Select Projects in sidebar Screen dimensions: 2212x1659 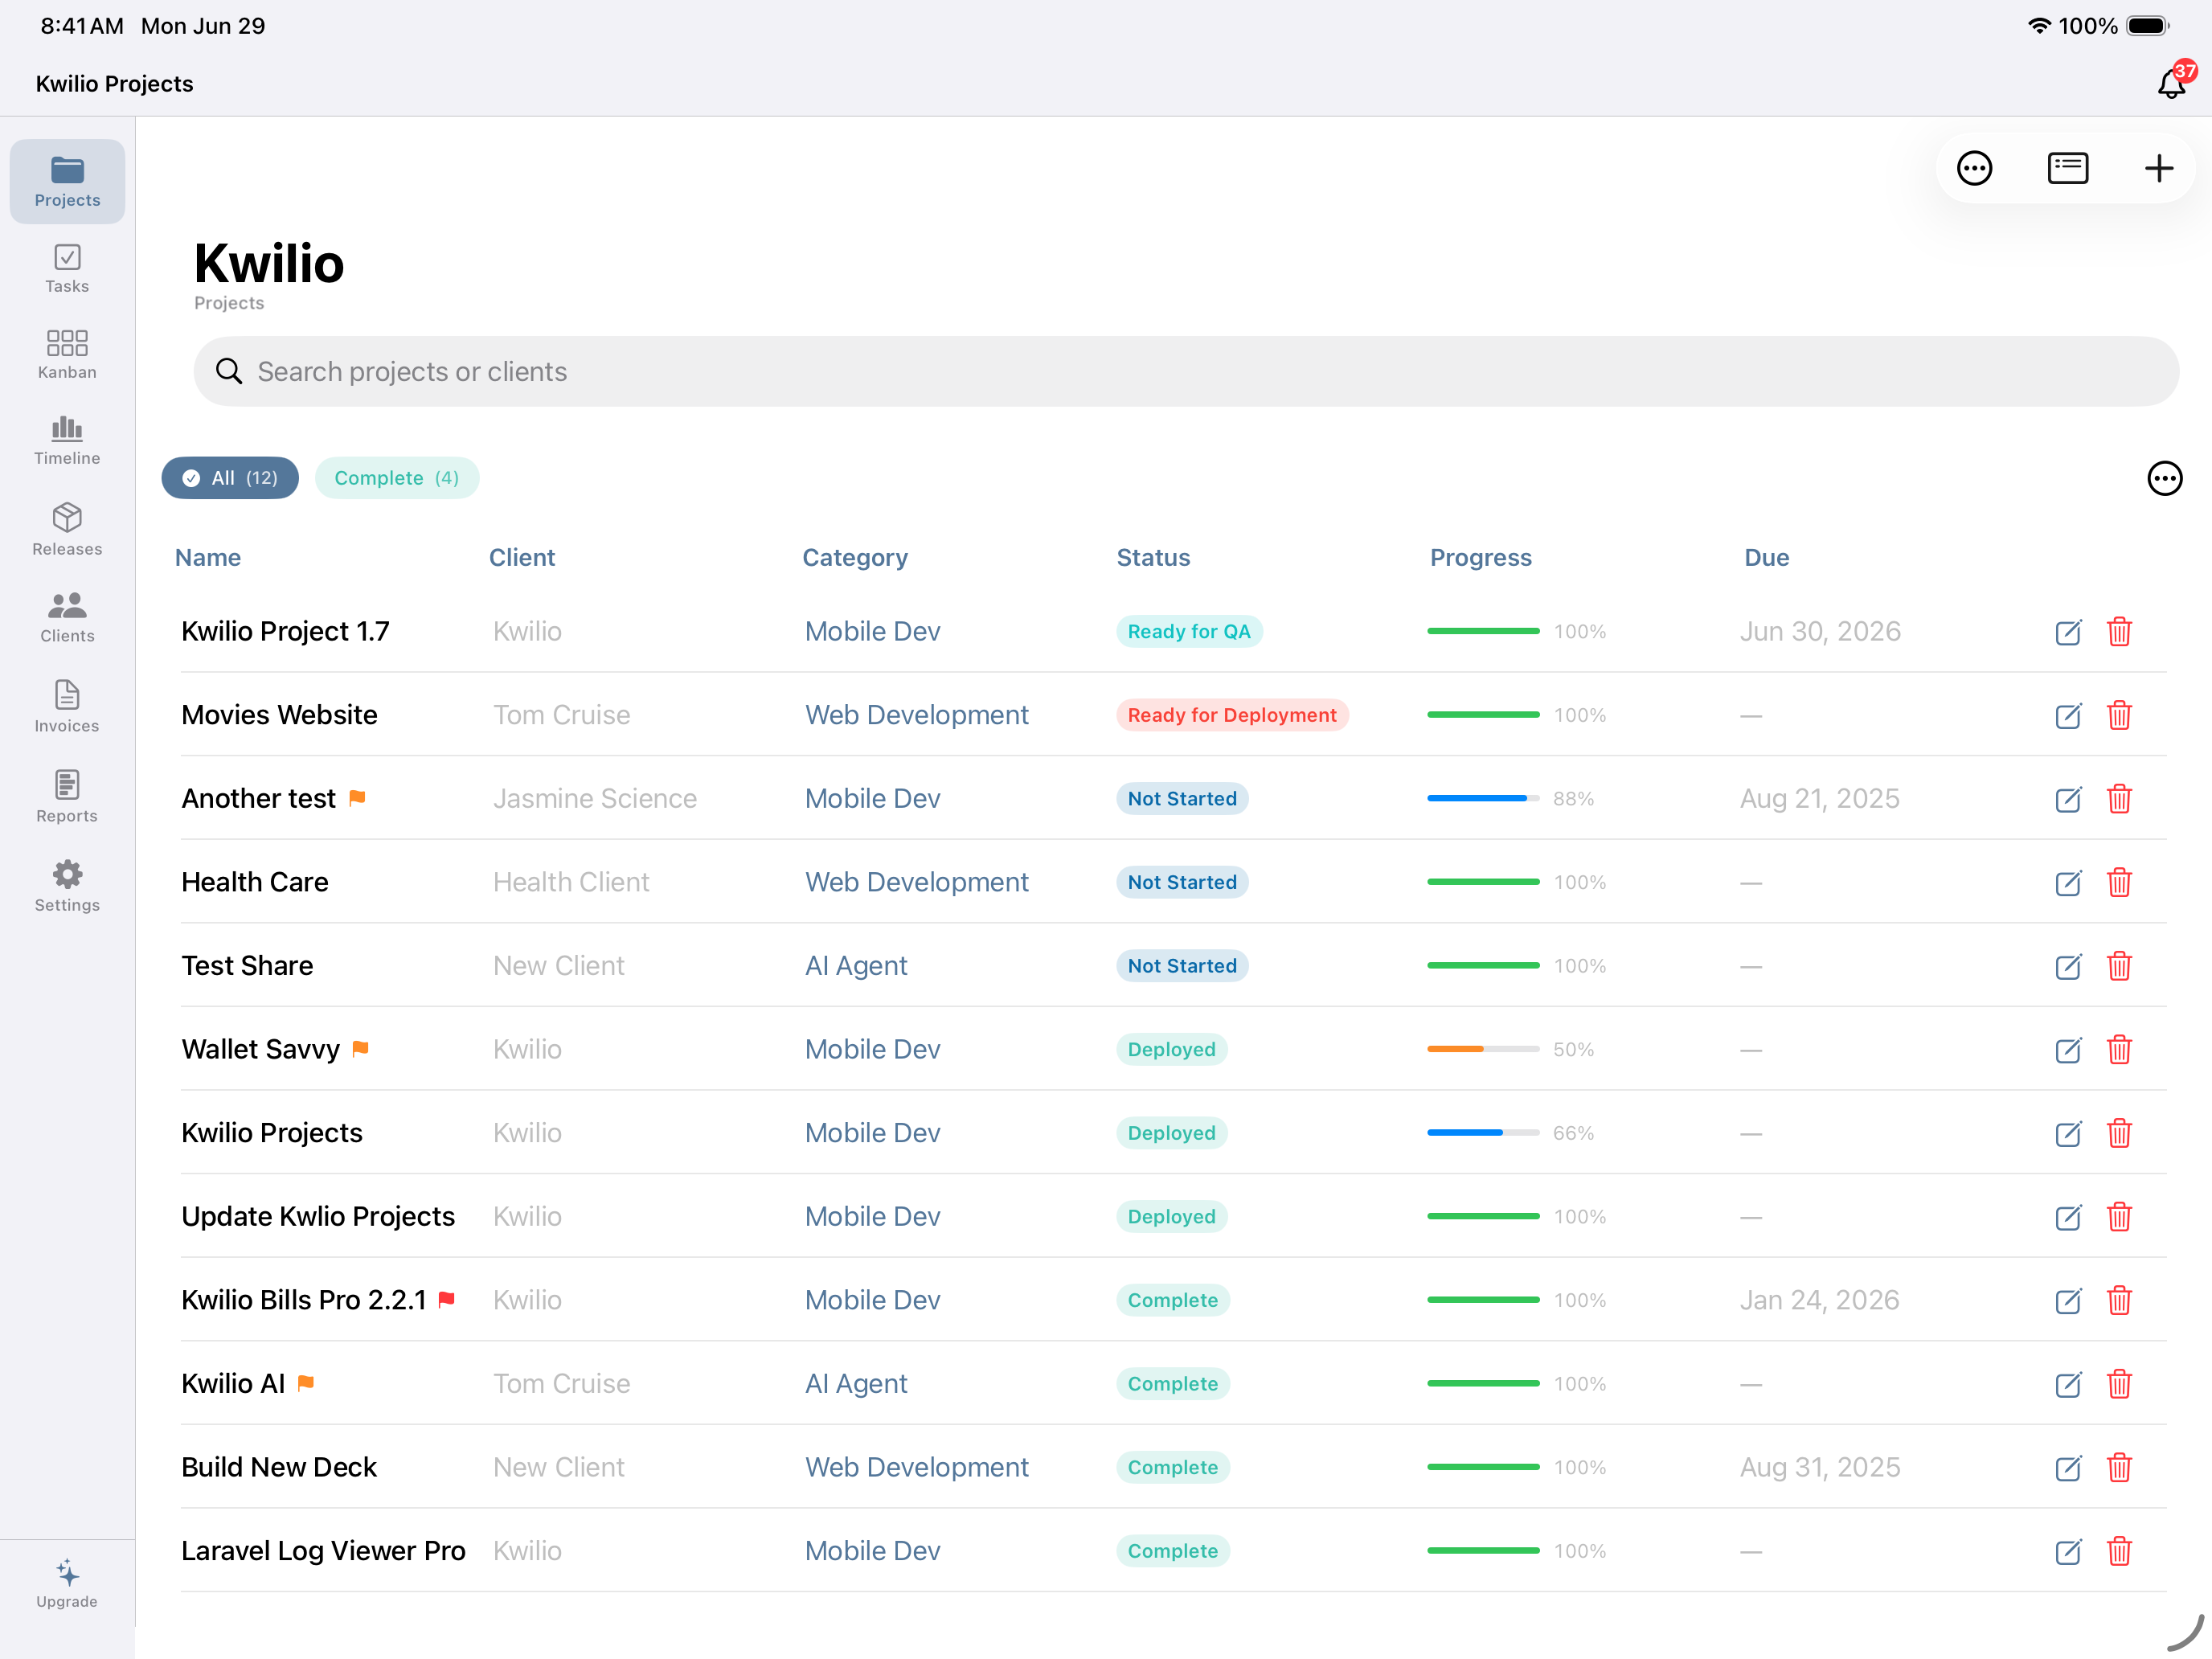point(67,181)
